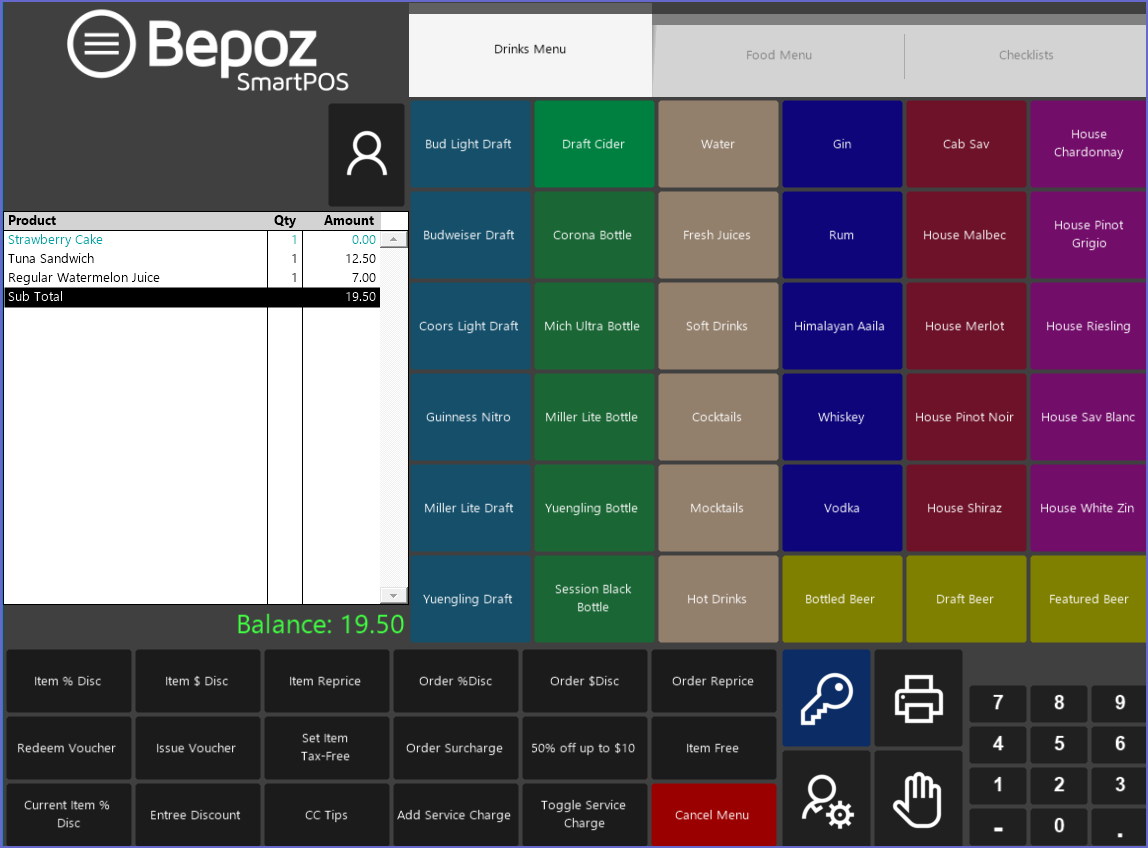Select the green Draft Cider tile
Image resolution: width=1148 pixels, height=848 pixels.
pyautogui.click(x=593, y=144)
